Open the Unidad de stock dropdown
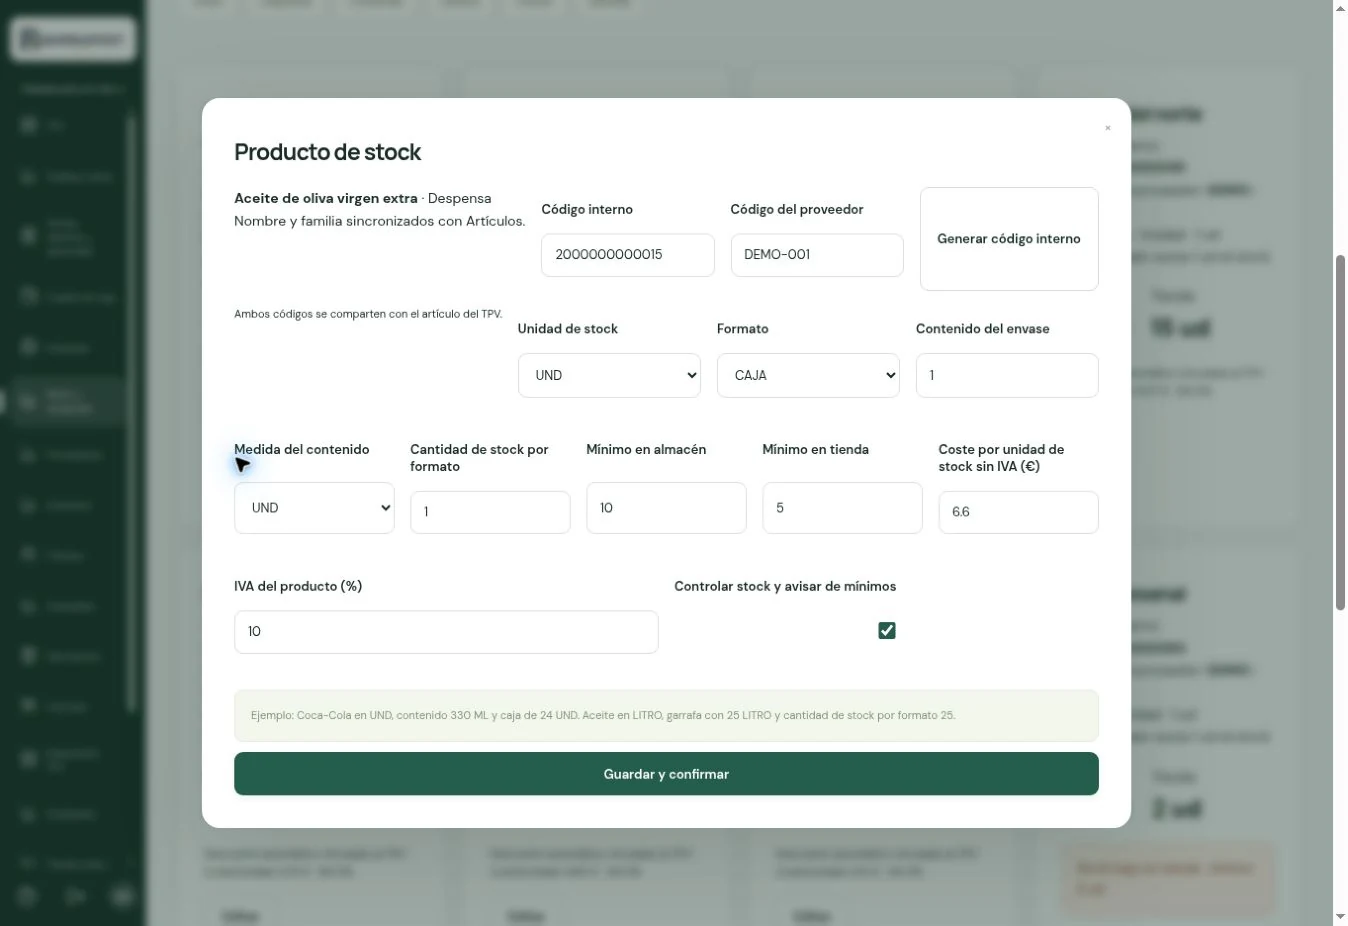The height and width of the screenshot is (926, 1348). point(609,375)
